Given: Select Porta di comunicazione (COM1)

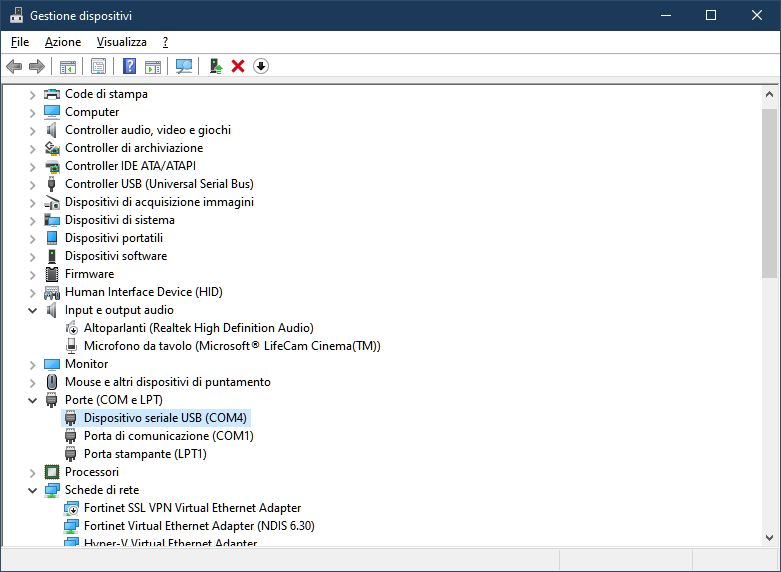Looking at the screenshot, I should click(x=168, y=436).
